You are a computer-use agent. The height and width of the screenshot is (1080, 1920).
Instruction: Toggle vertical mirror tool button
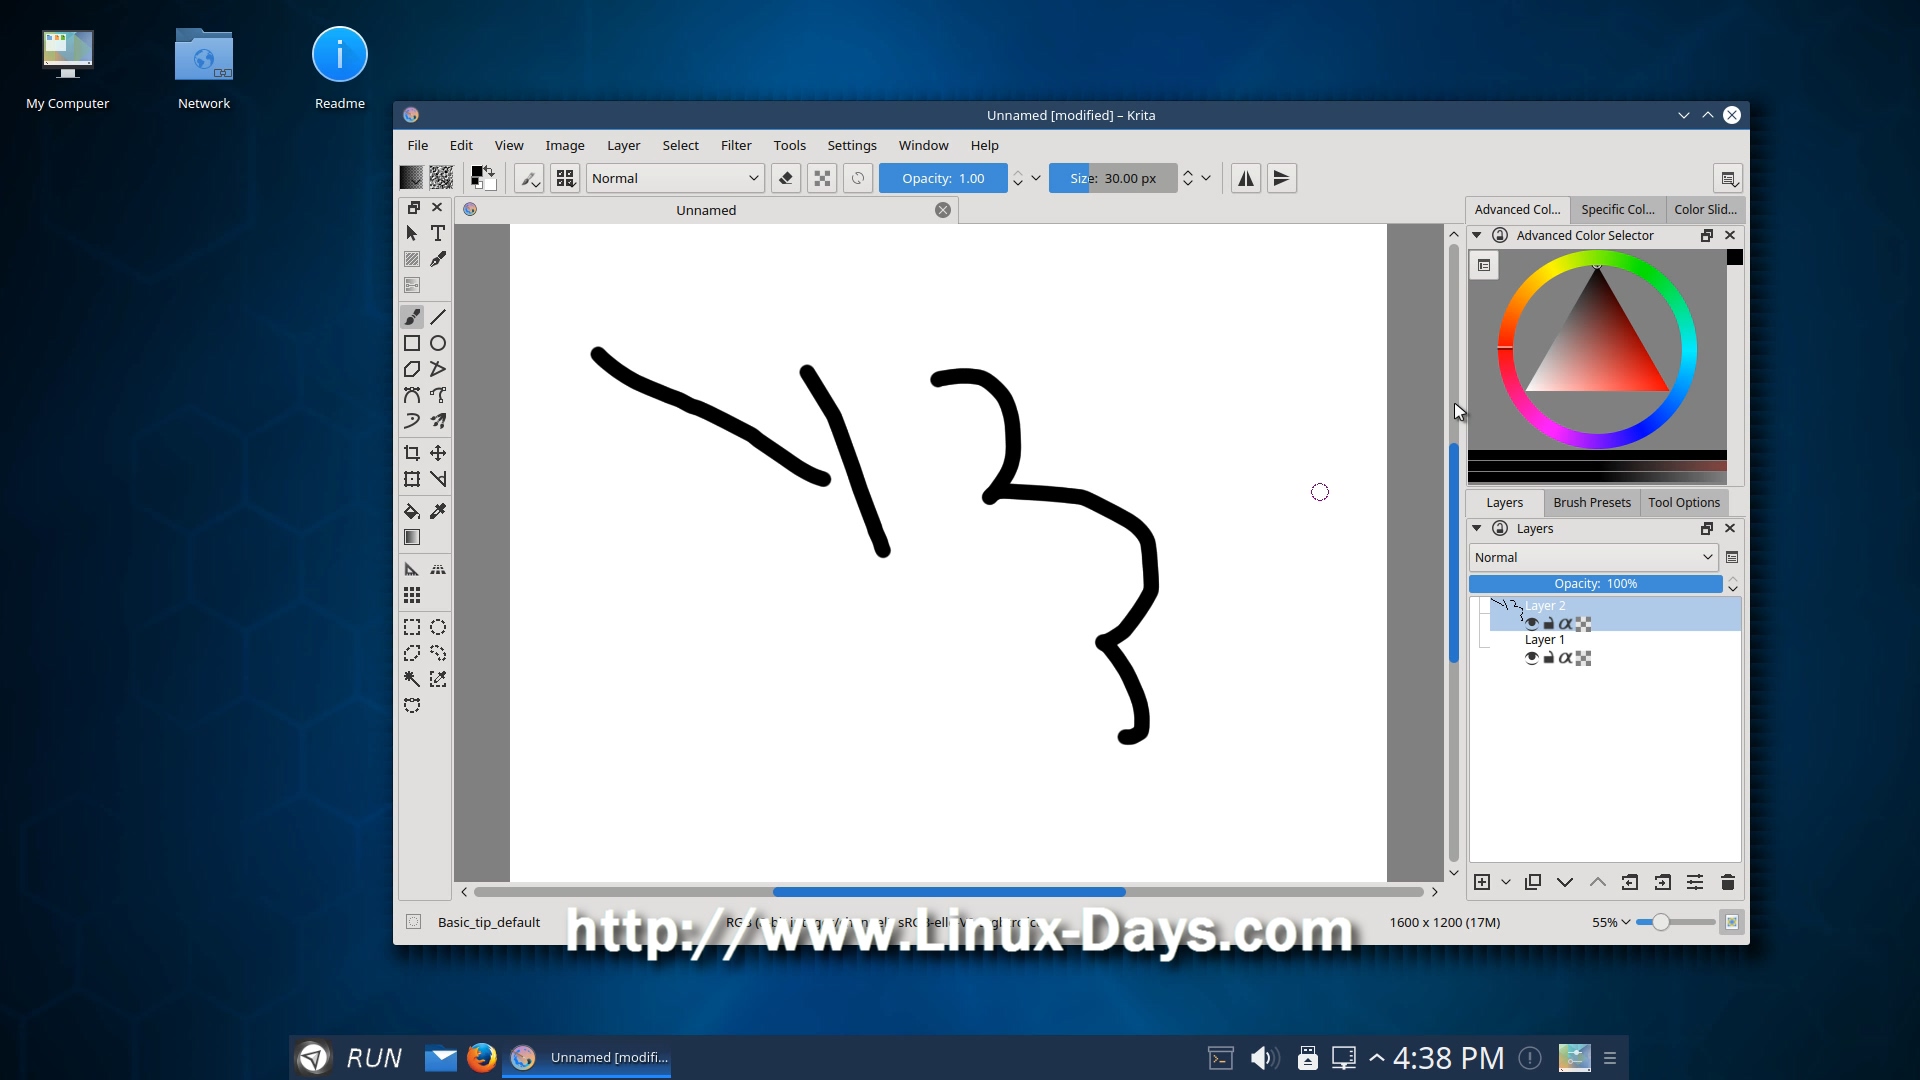pyautogui.click(x=1282, y=178)
